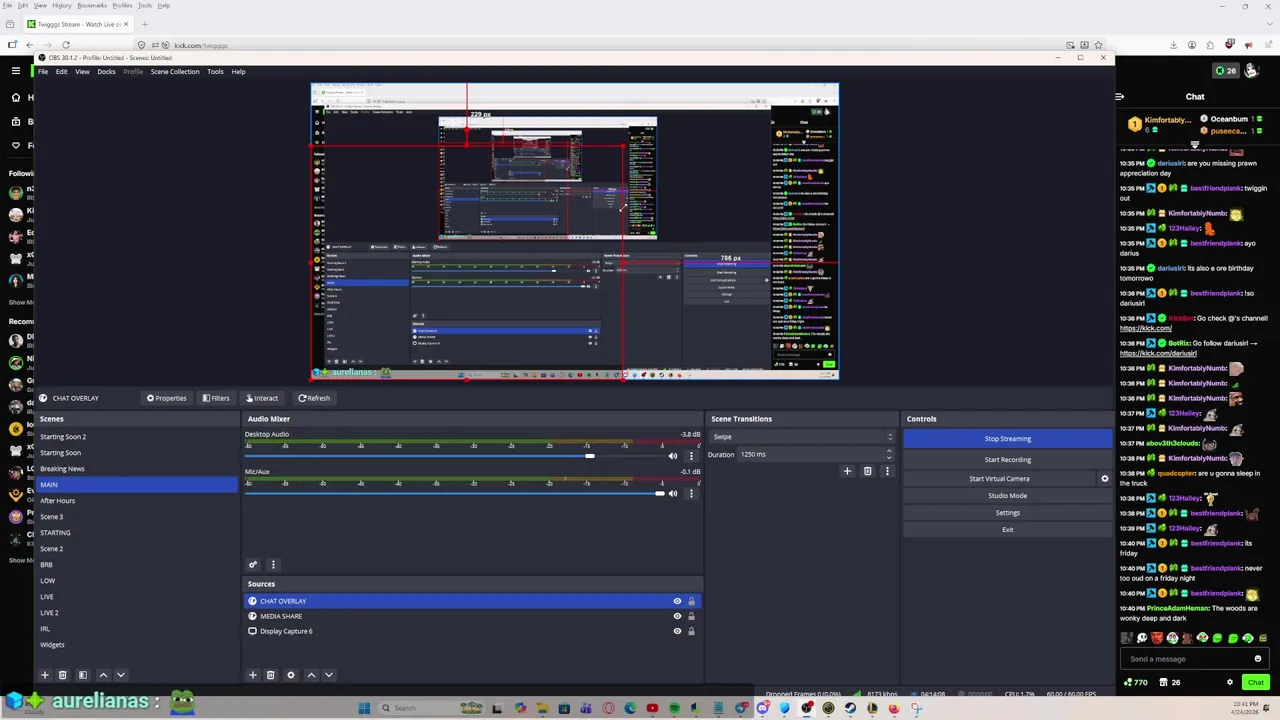Open source Properties button above Scenes

[x=166, y=398]
